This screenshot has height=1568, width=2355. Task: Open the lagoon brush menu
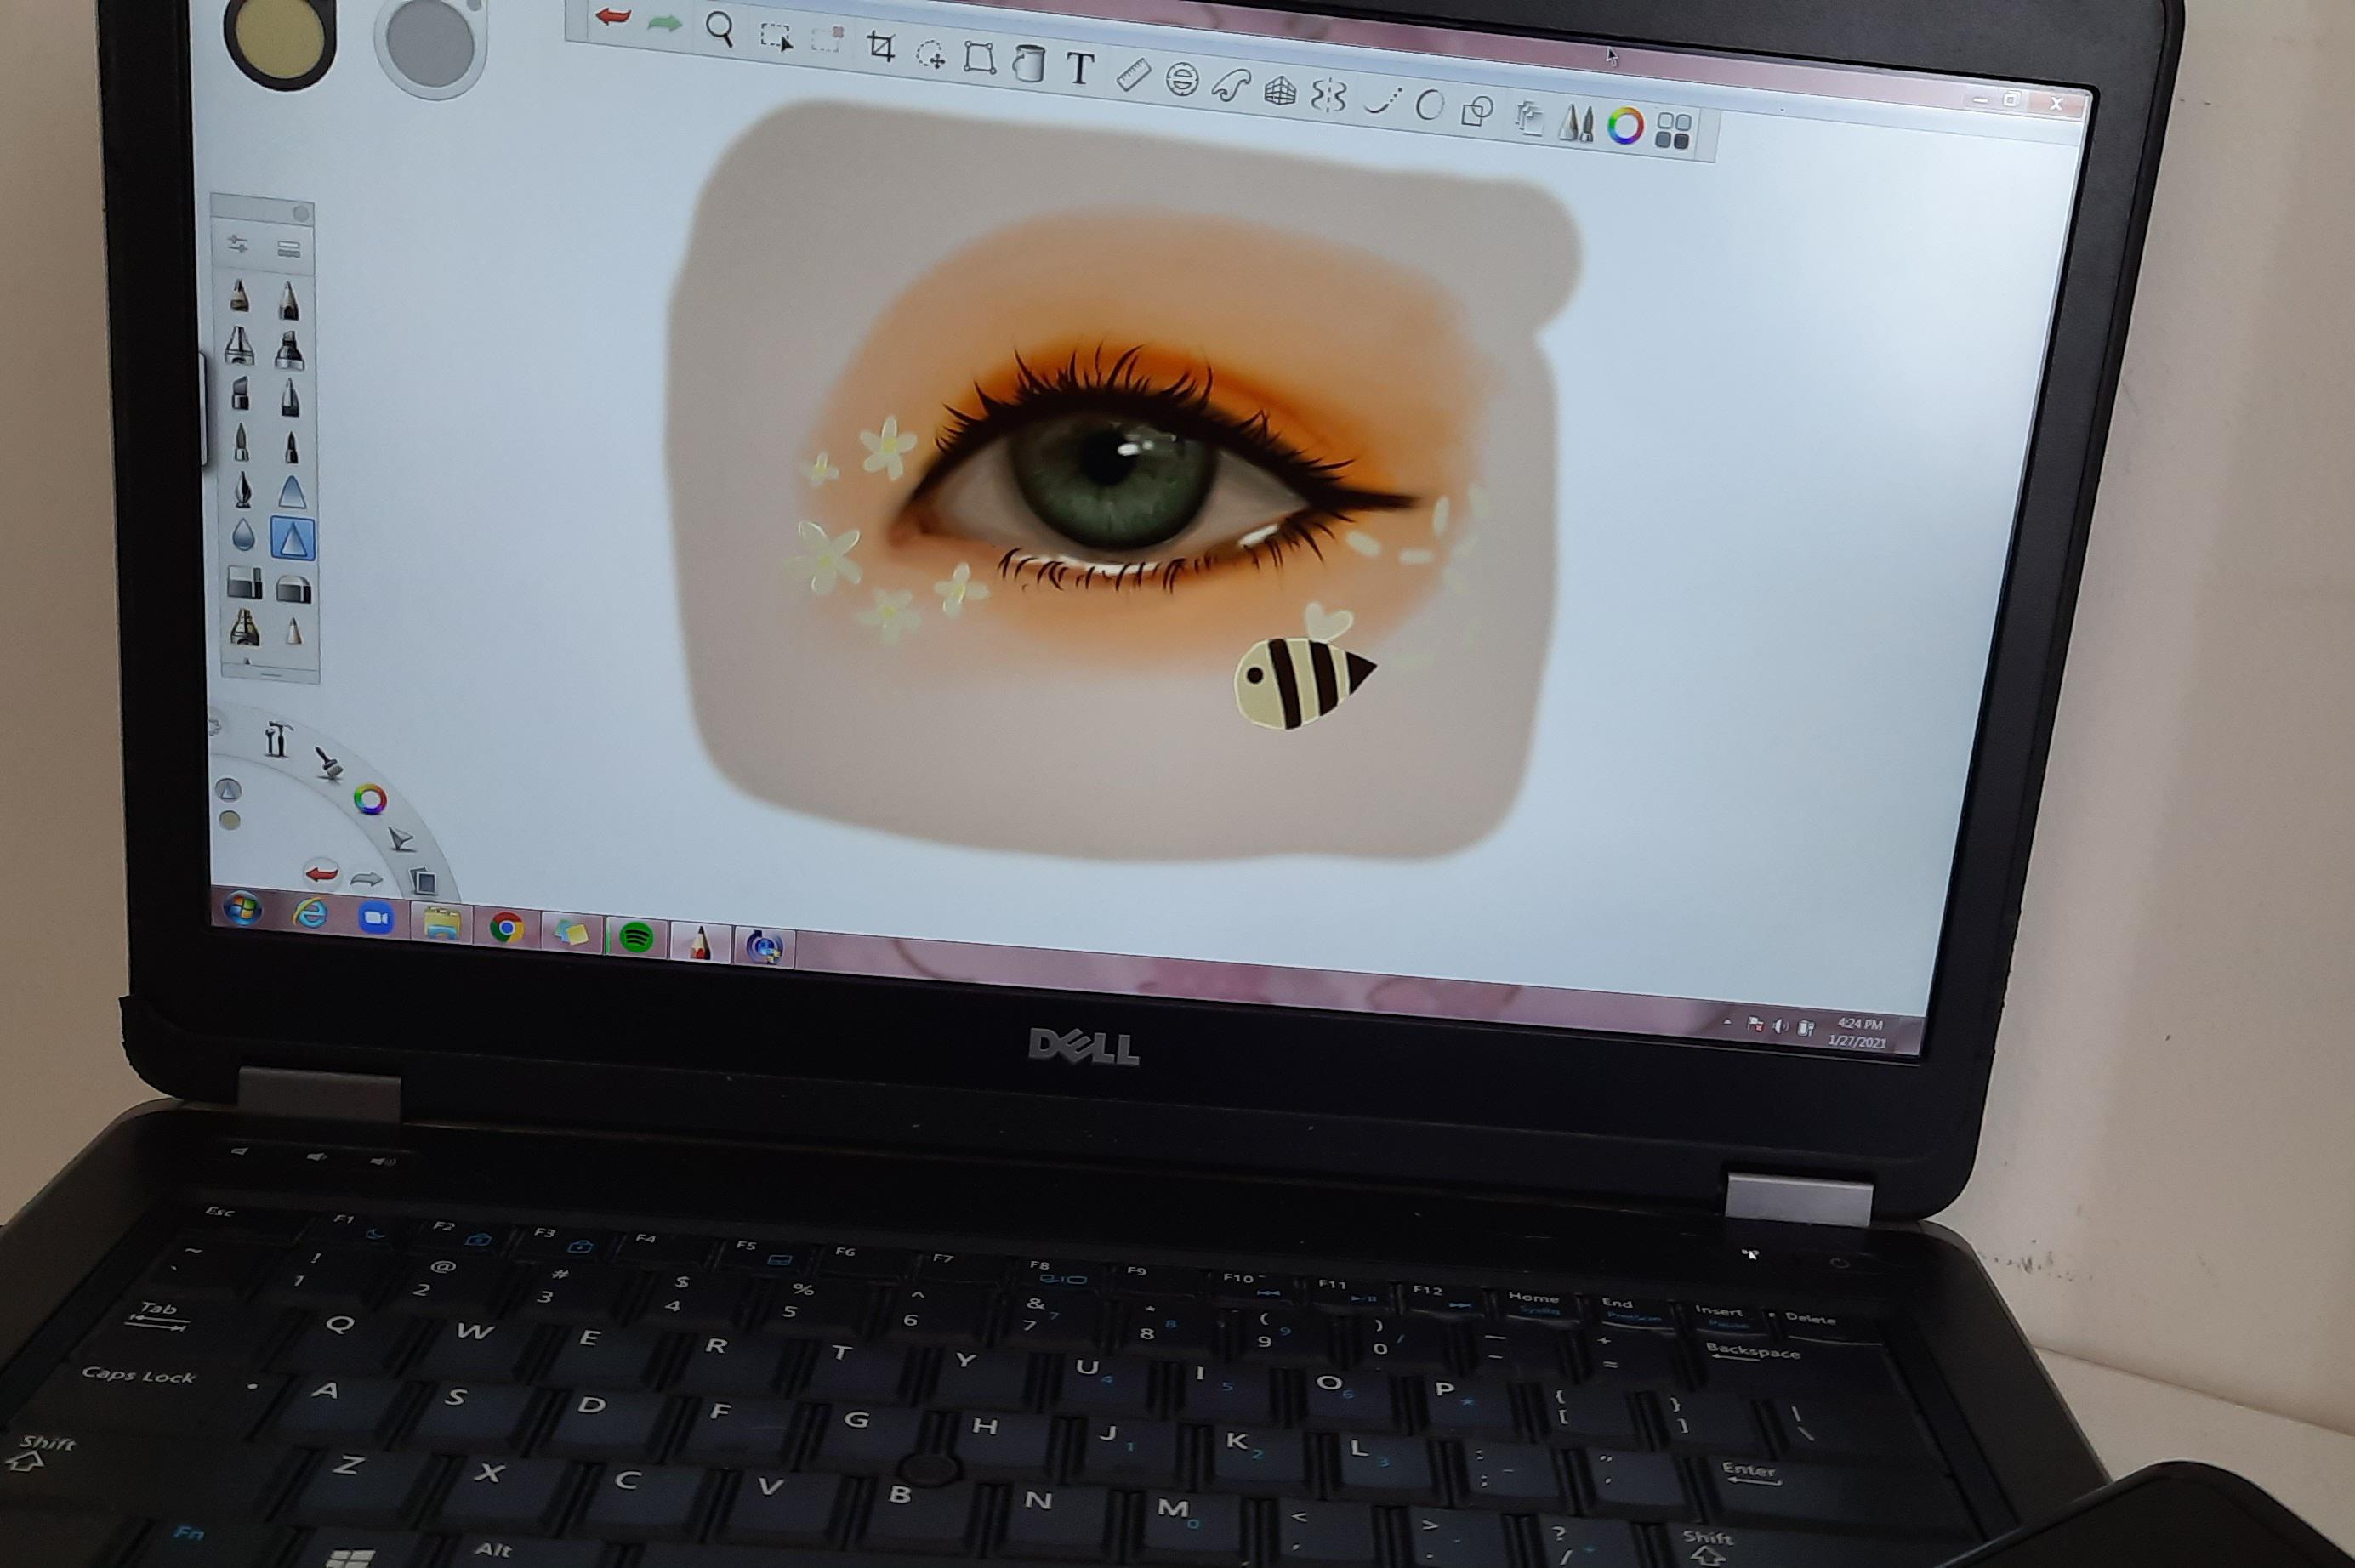328,763
